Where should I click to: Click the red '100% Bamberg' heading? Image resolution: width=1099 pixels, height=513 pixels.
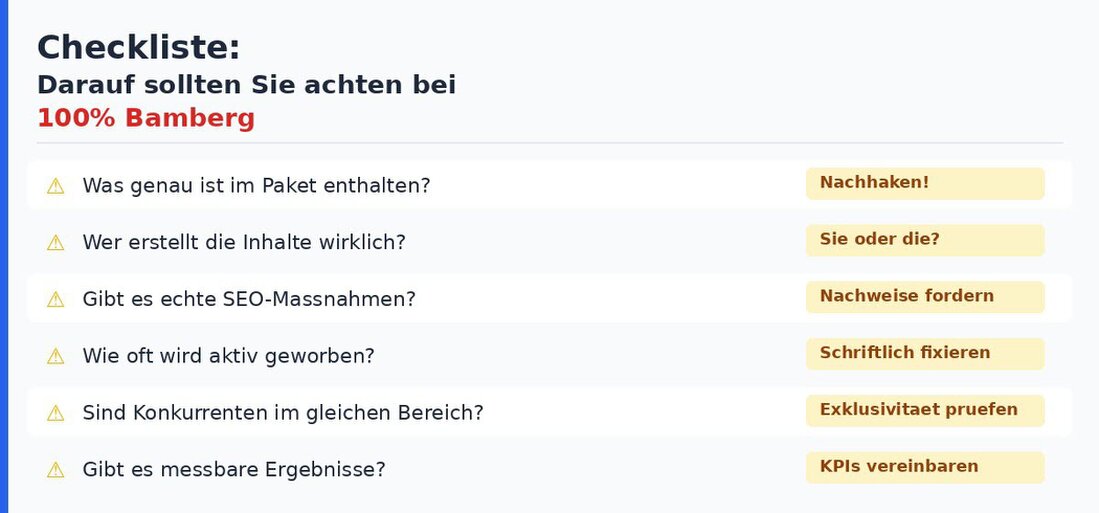pos(146,118)
